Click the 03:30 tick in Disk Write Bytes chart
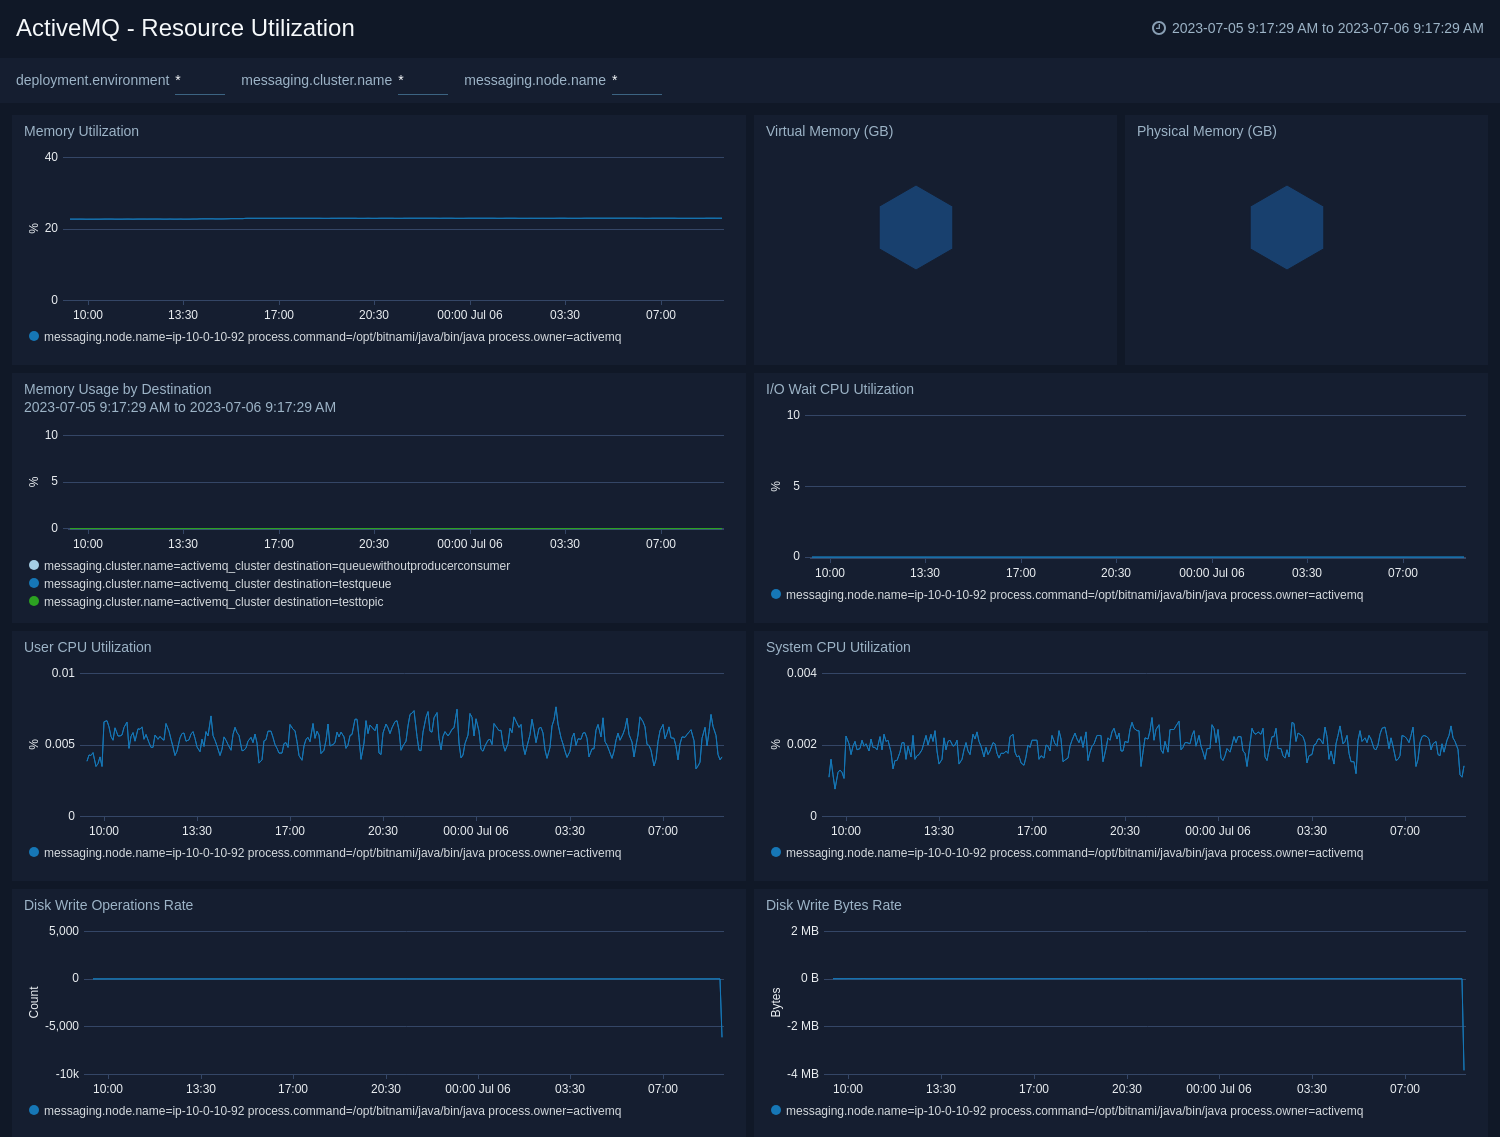The width and height of the screenshot is (1500, 1137). [1312, 1089]
